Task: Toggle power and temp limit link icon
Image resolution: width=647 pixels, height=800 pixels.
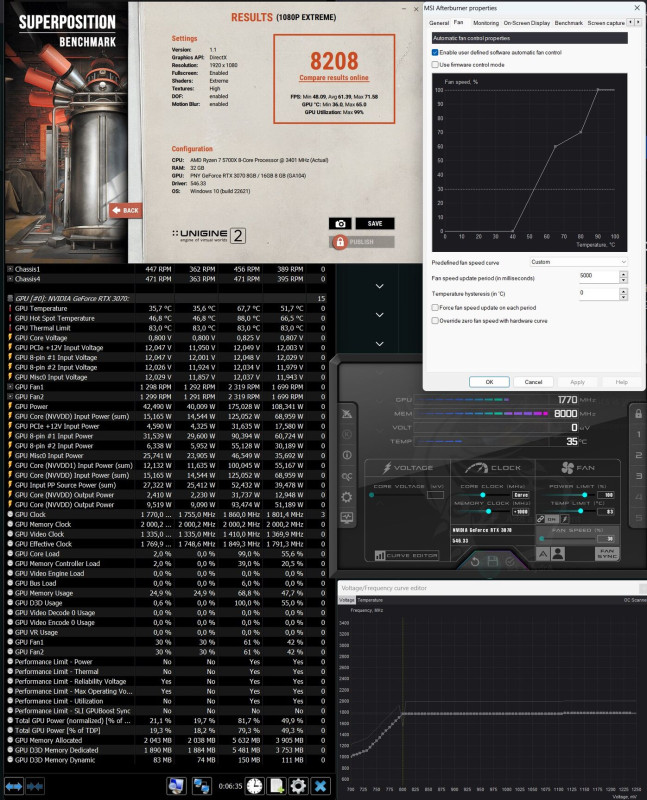Action: [540, 519]
